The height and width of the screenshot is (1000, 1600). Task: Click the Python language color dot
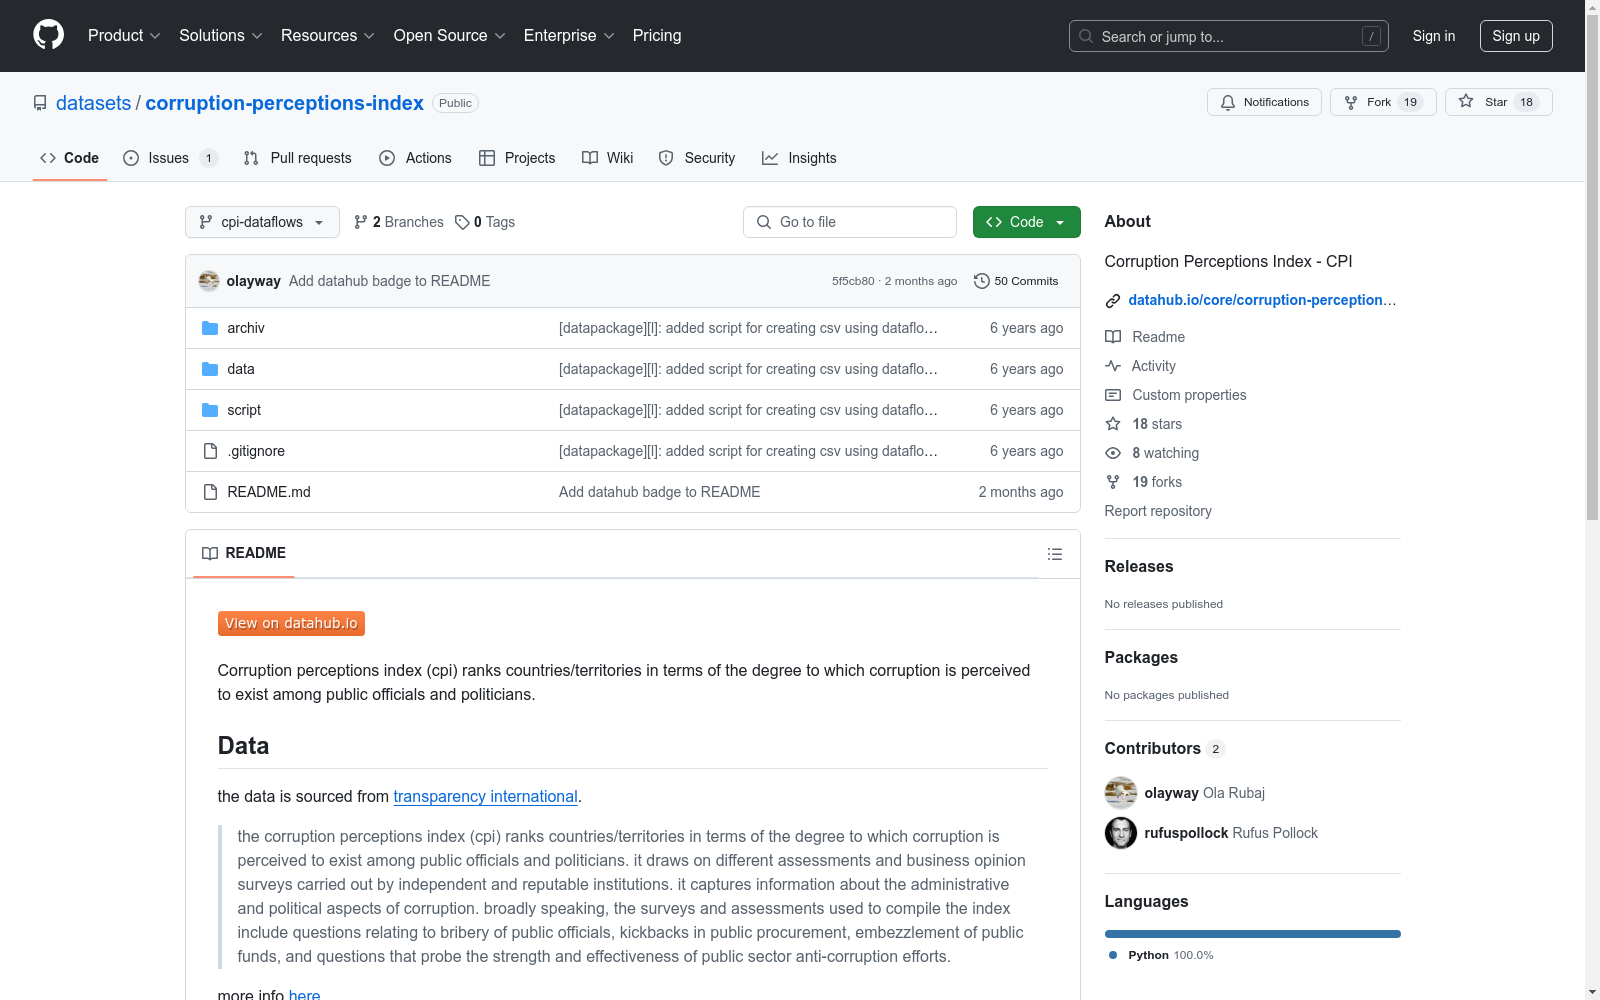point(1113,955)
